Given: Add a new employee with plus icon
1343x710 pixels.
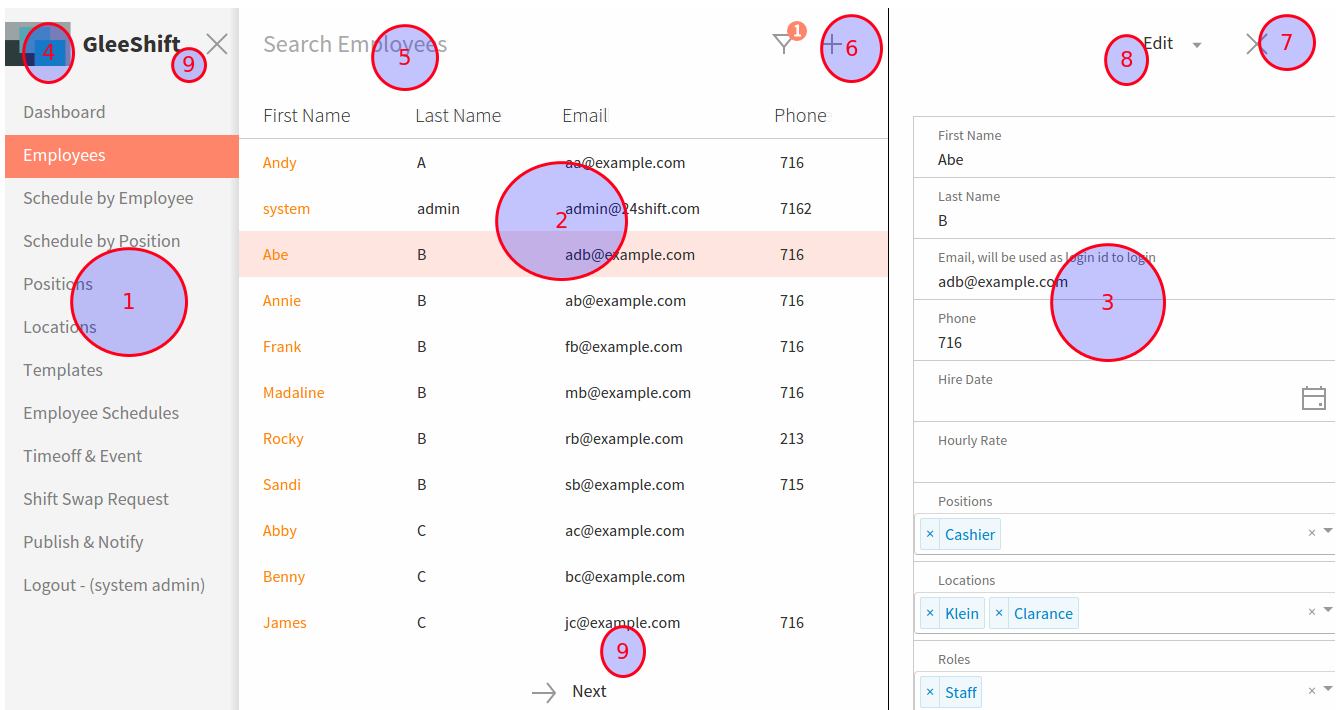Looking at the screenshot, I should [832, 44].
